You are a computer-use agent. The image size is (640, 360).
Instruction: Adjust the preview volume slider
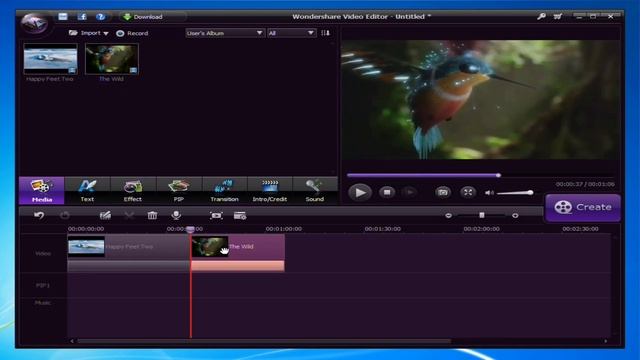(x=515, y=192)
